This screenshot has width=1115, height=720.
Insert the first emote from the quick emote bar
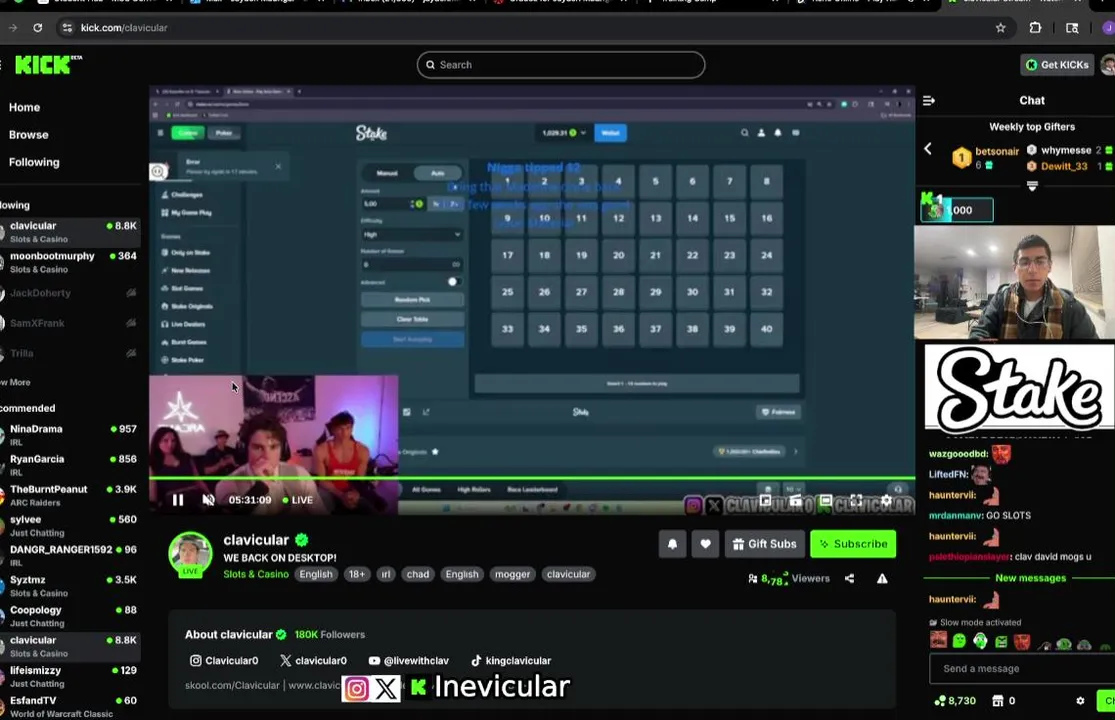938,642
